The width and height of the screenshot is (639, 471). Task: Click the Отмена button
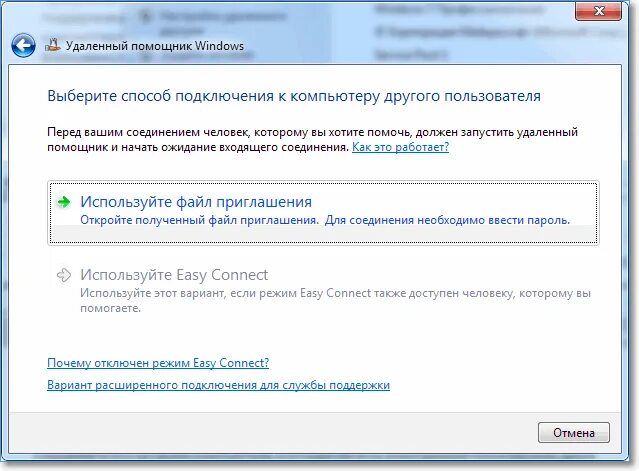574,432
